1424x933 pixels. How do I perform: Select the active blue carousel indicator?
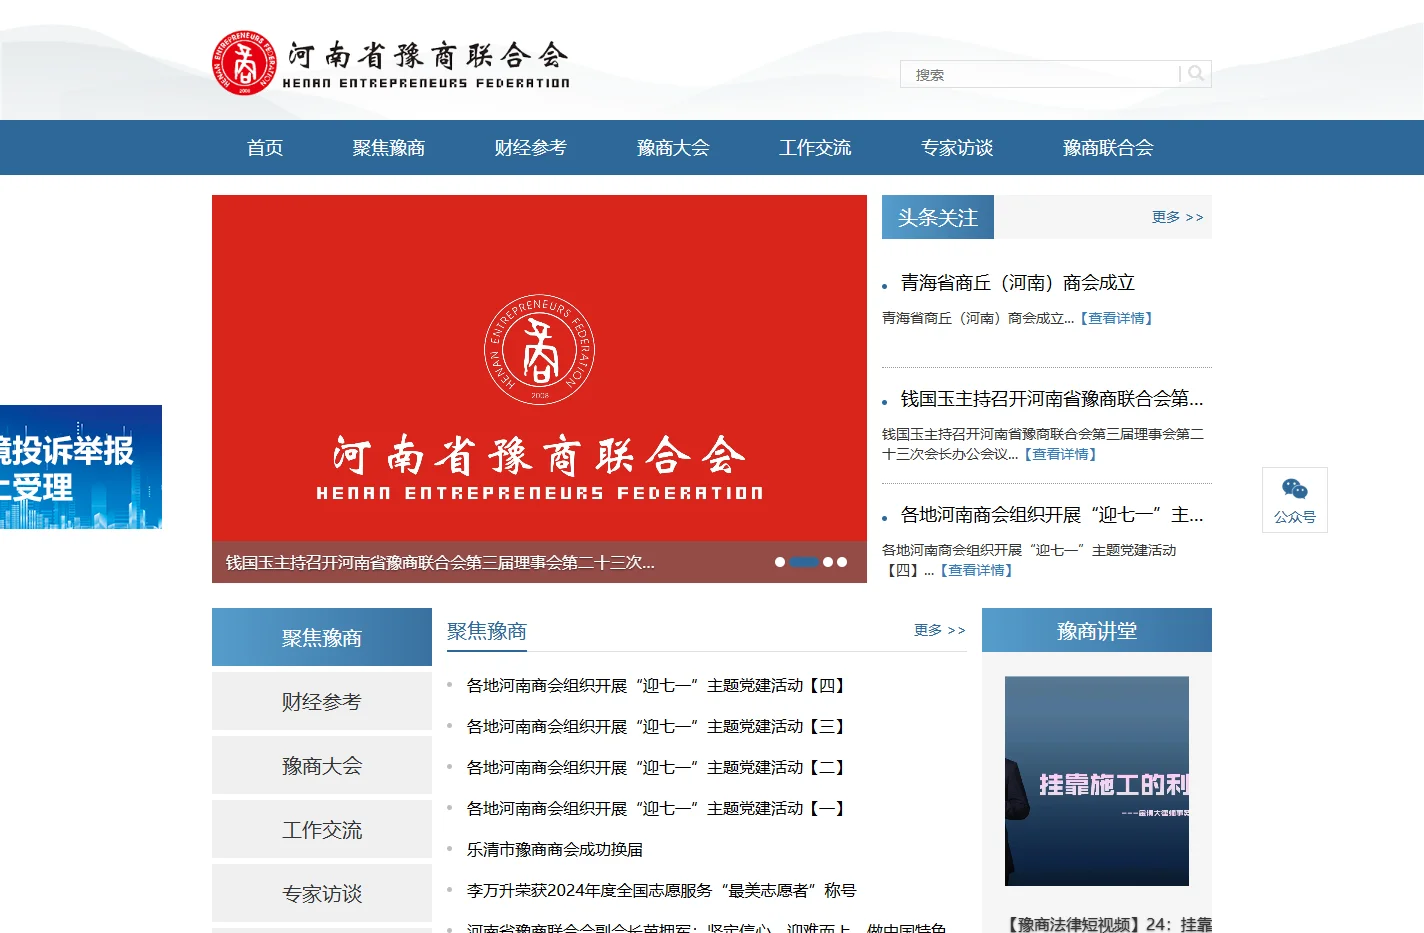click(x=804, y=562)
